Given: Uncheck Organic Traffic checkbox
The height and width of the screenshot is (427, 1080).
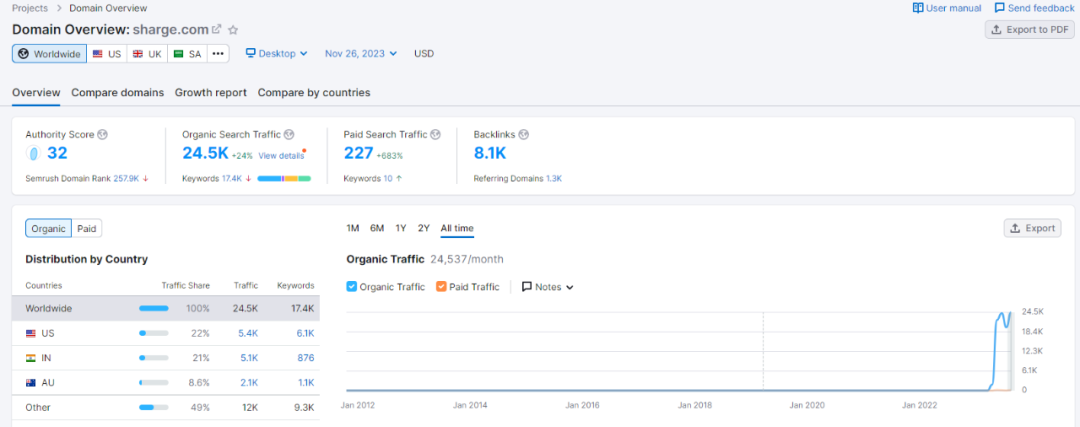Looking at the screenshot, I should pos(352,287).
